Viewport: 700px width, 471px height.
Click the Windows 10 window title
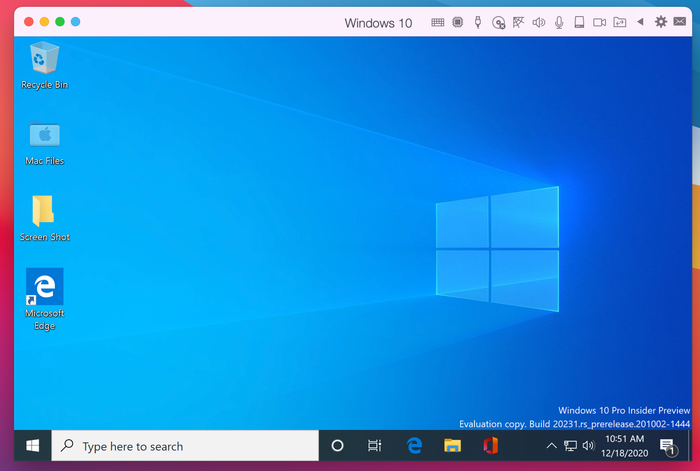[378, 23]
